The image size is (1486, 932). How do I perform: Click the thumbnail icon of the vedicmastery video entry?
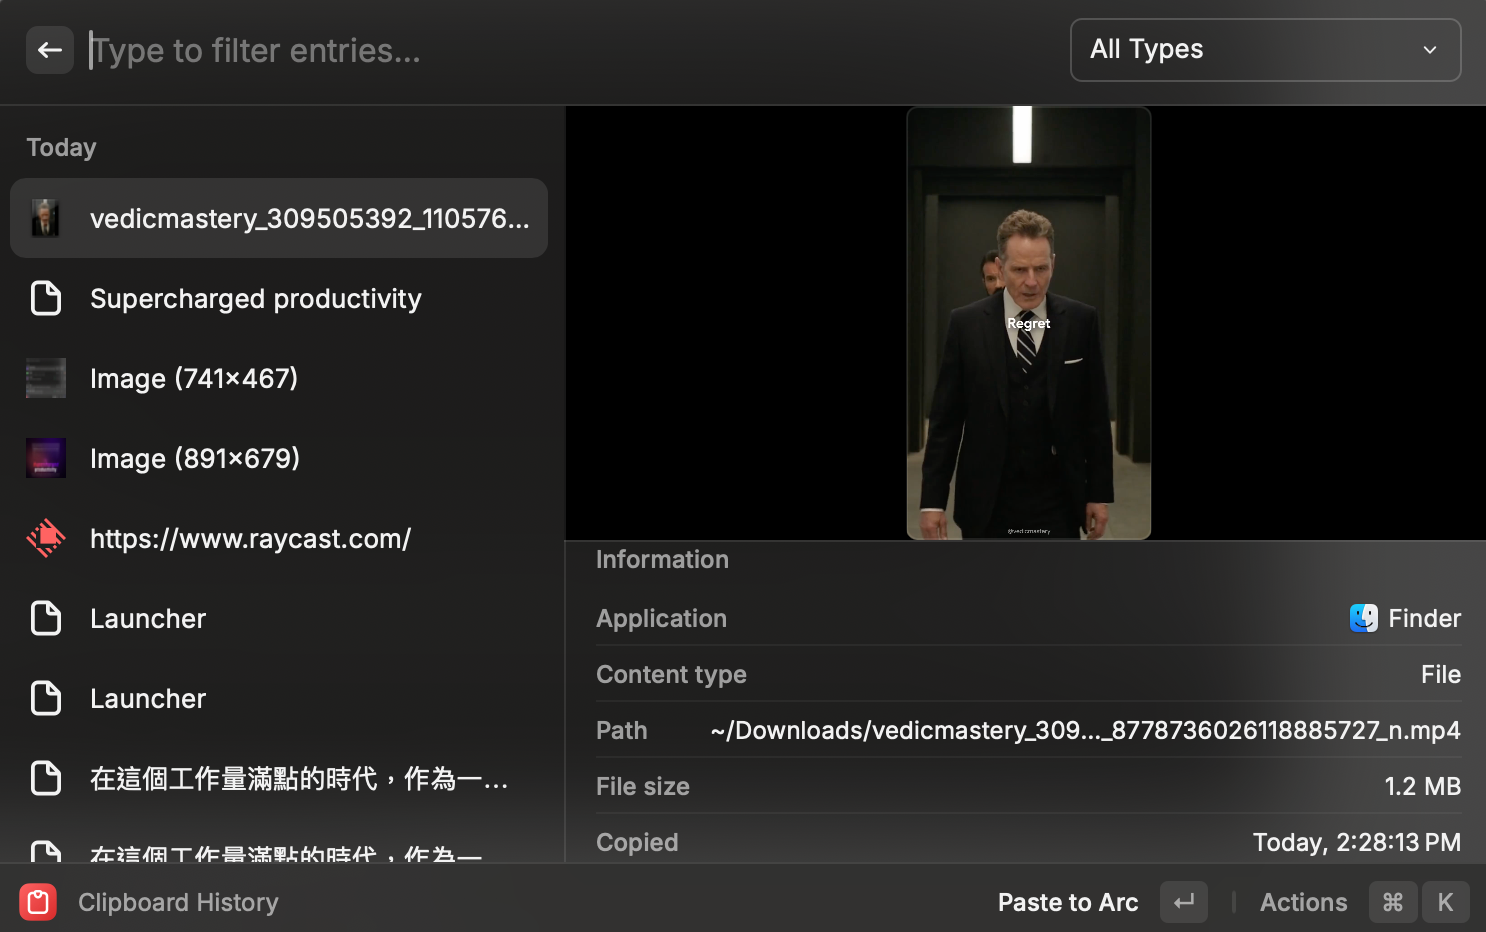pos(45,218)
